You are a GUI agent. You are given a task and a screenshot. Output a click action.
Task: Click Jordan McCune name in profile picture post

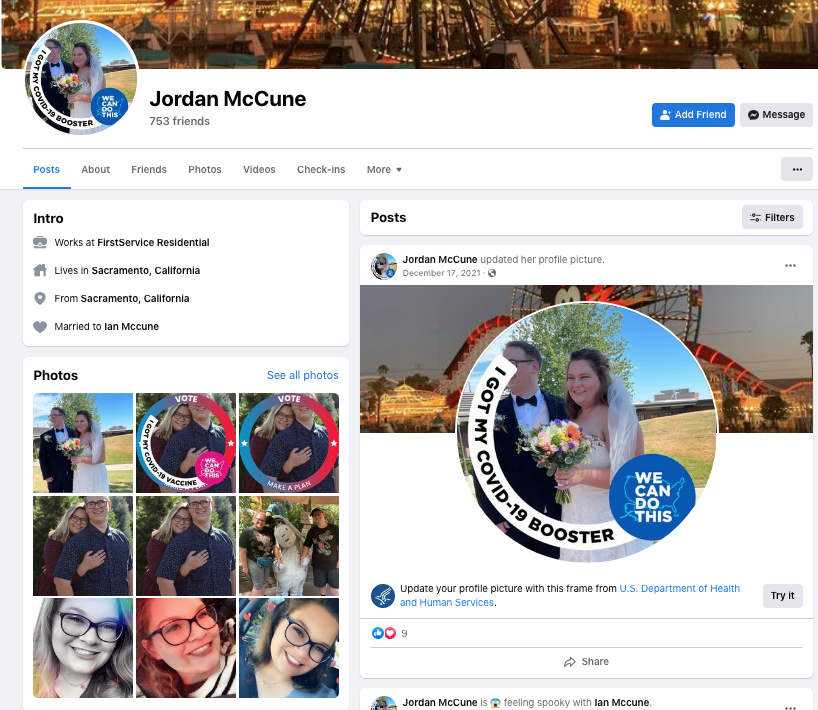(x=440, y=259)
